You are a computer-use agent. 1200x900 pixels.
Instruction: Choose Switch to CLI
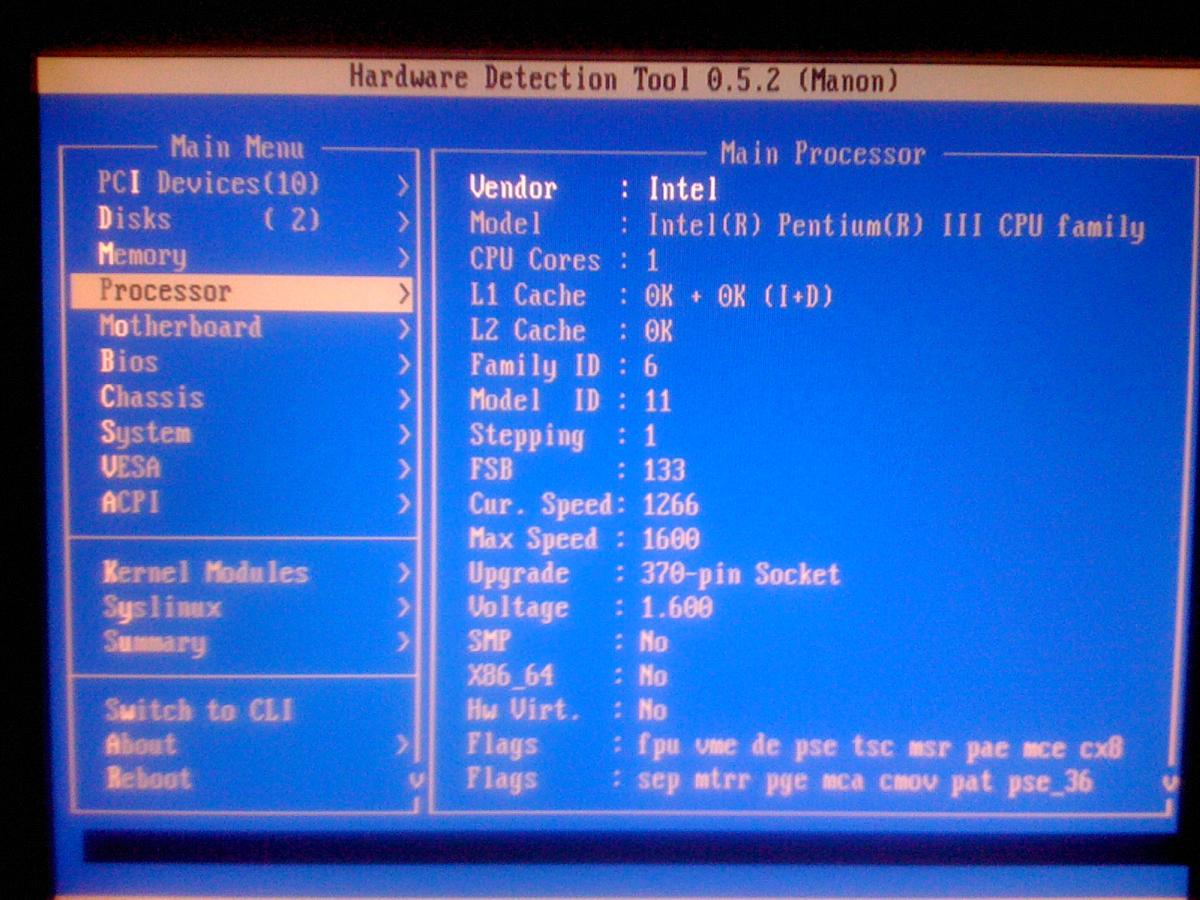[x=199, y=711]
